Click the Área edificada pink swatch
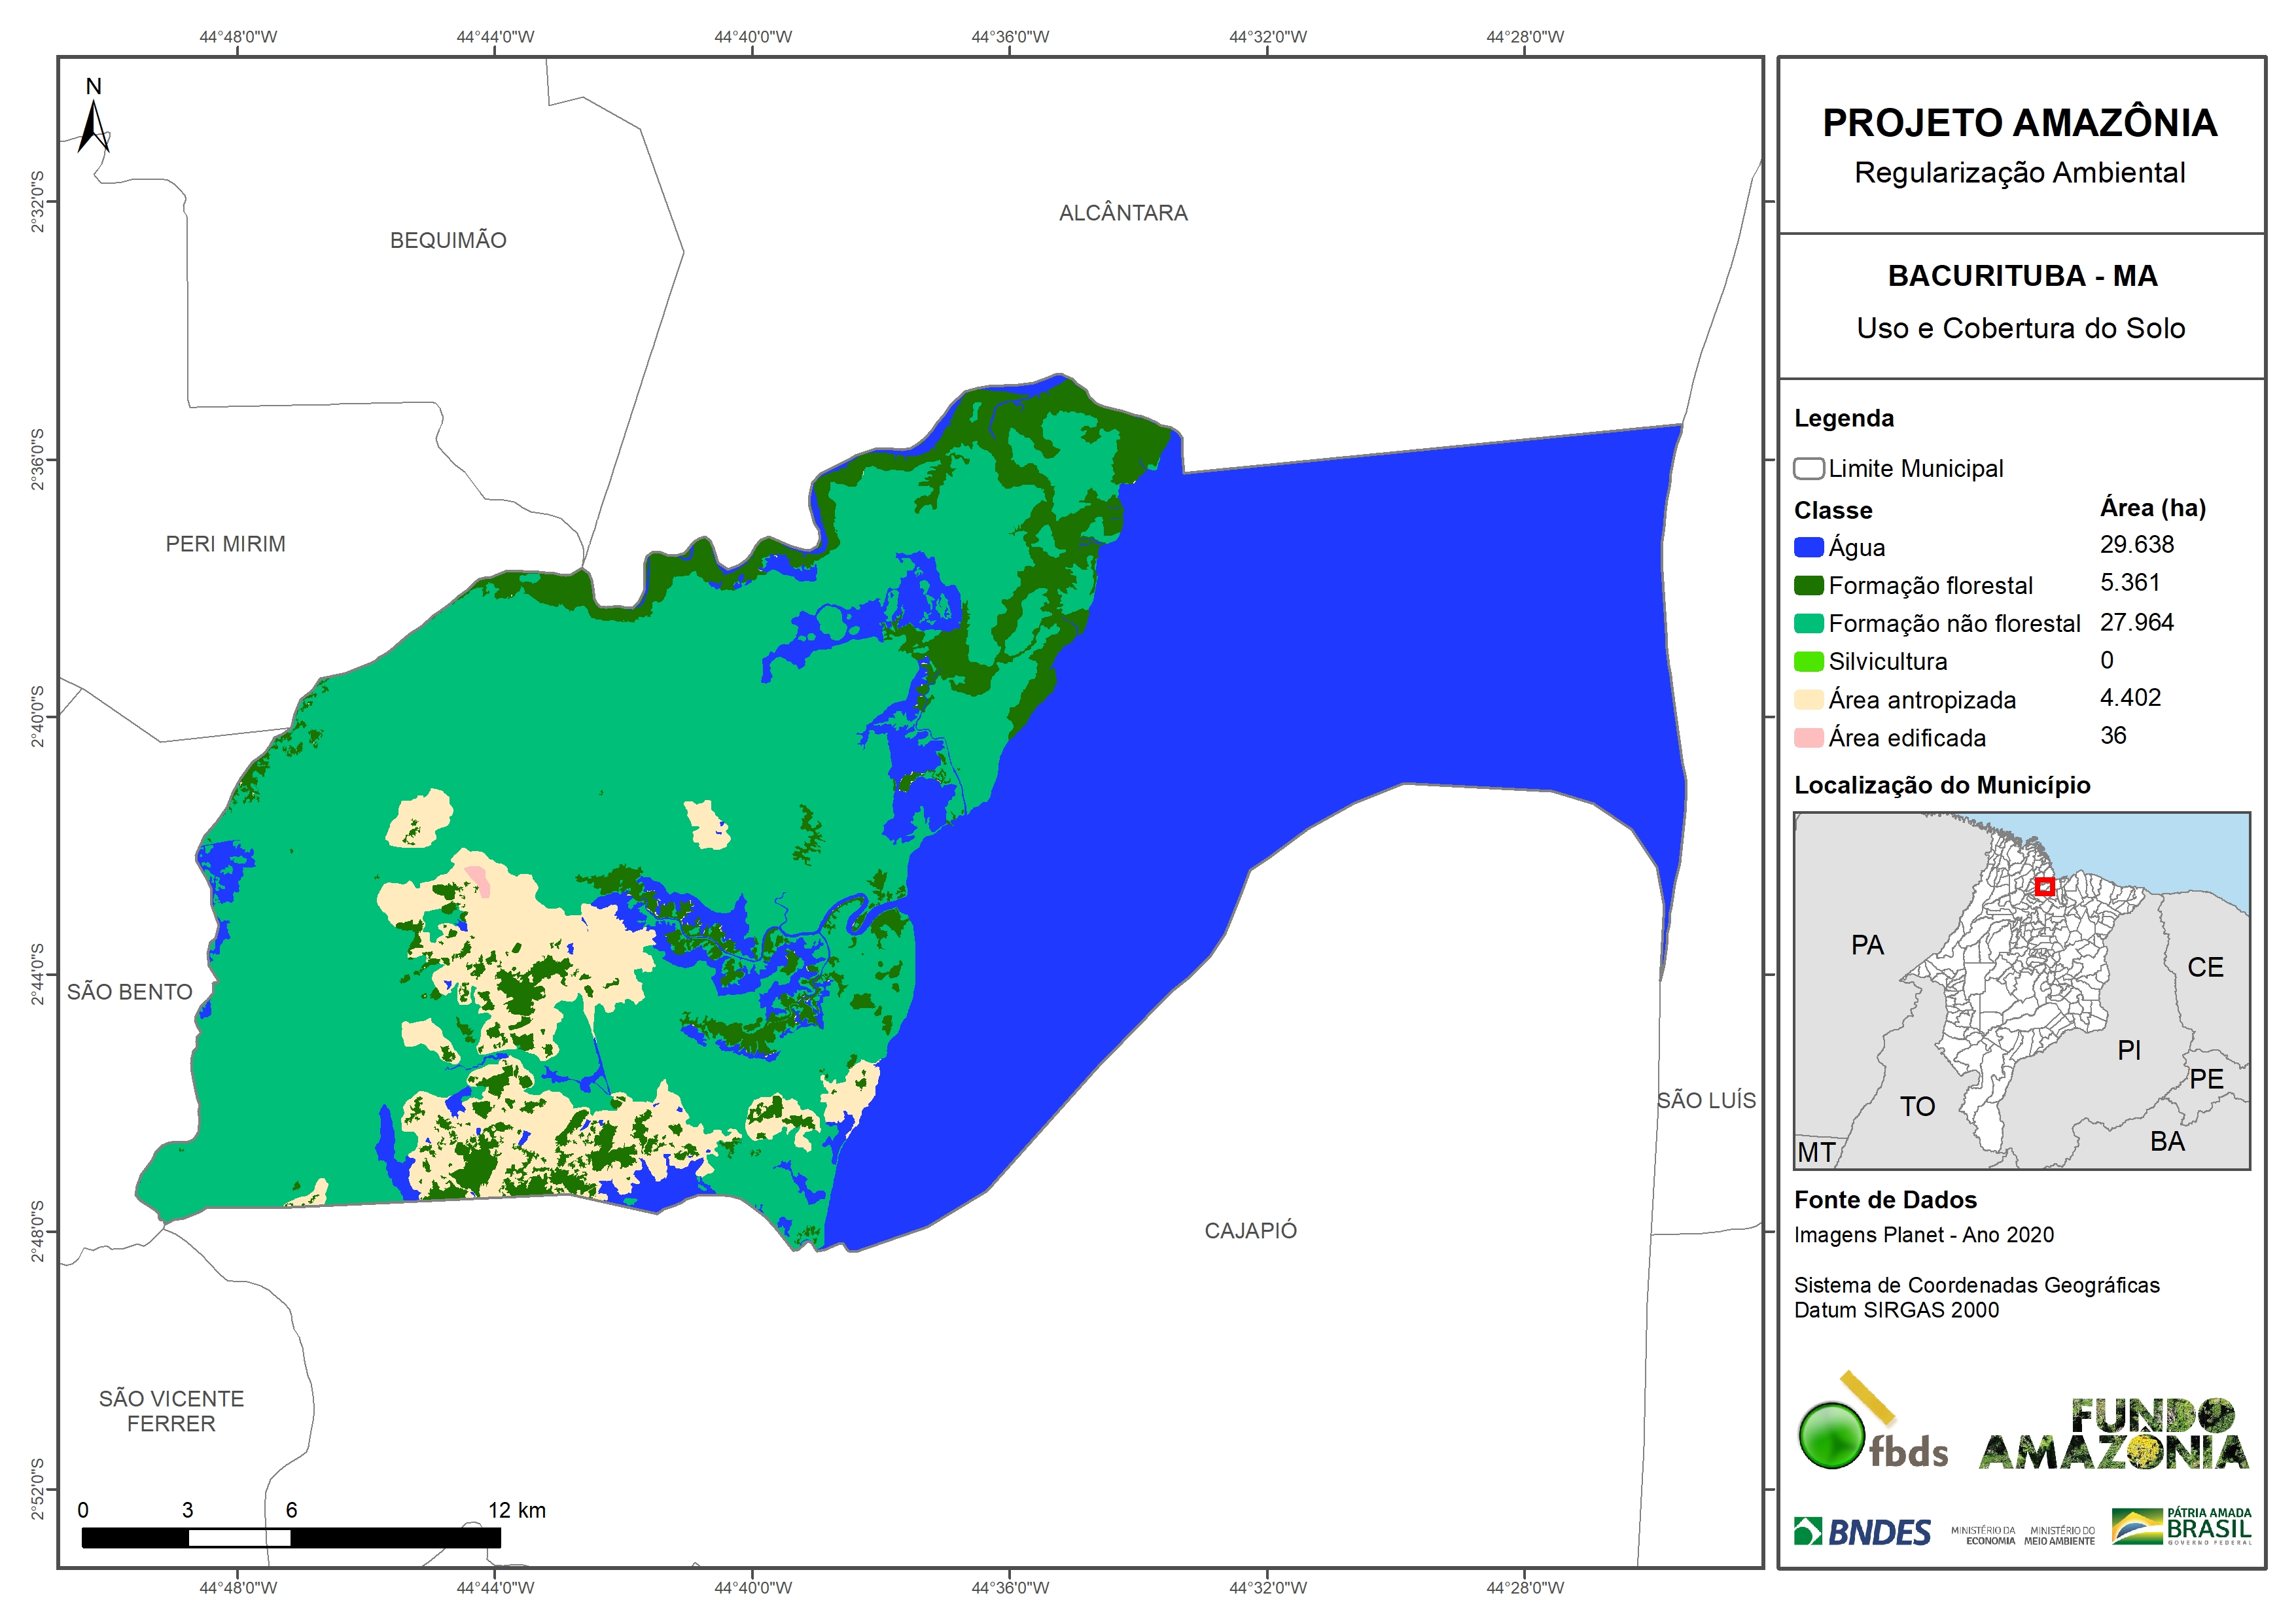2296x1623 pixels. pyautogui.click(x=1808, y=738)
